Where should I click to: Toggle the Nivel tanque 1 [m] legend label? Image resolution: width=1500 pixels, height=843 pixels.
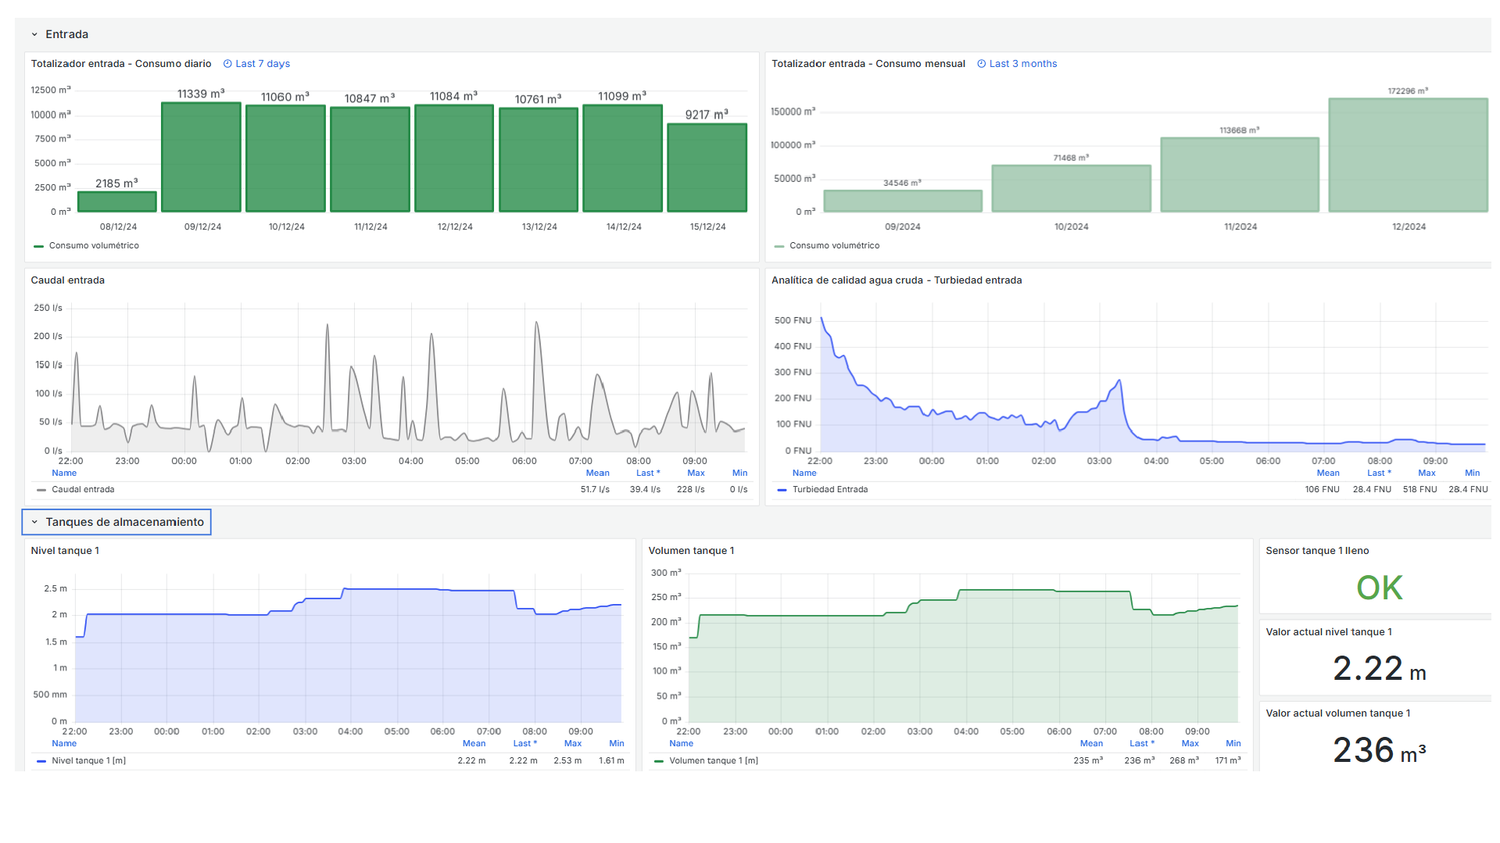89,761
